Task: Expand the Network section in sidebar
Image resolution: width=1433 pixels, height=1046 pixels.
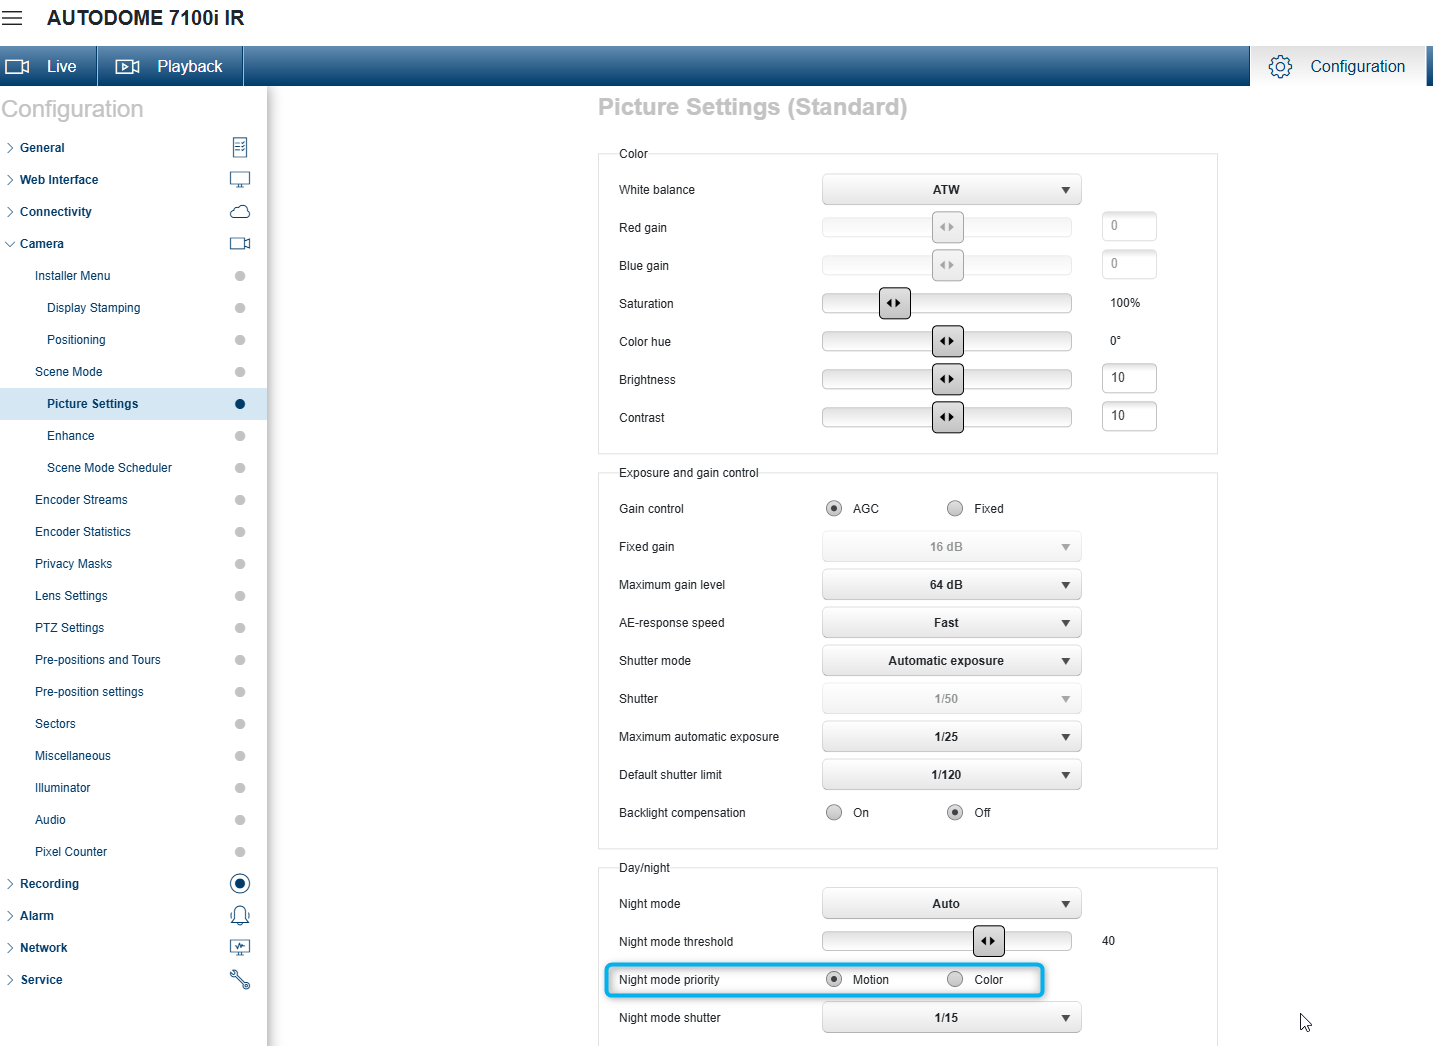Action: 44,948
